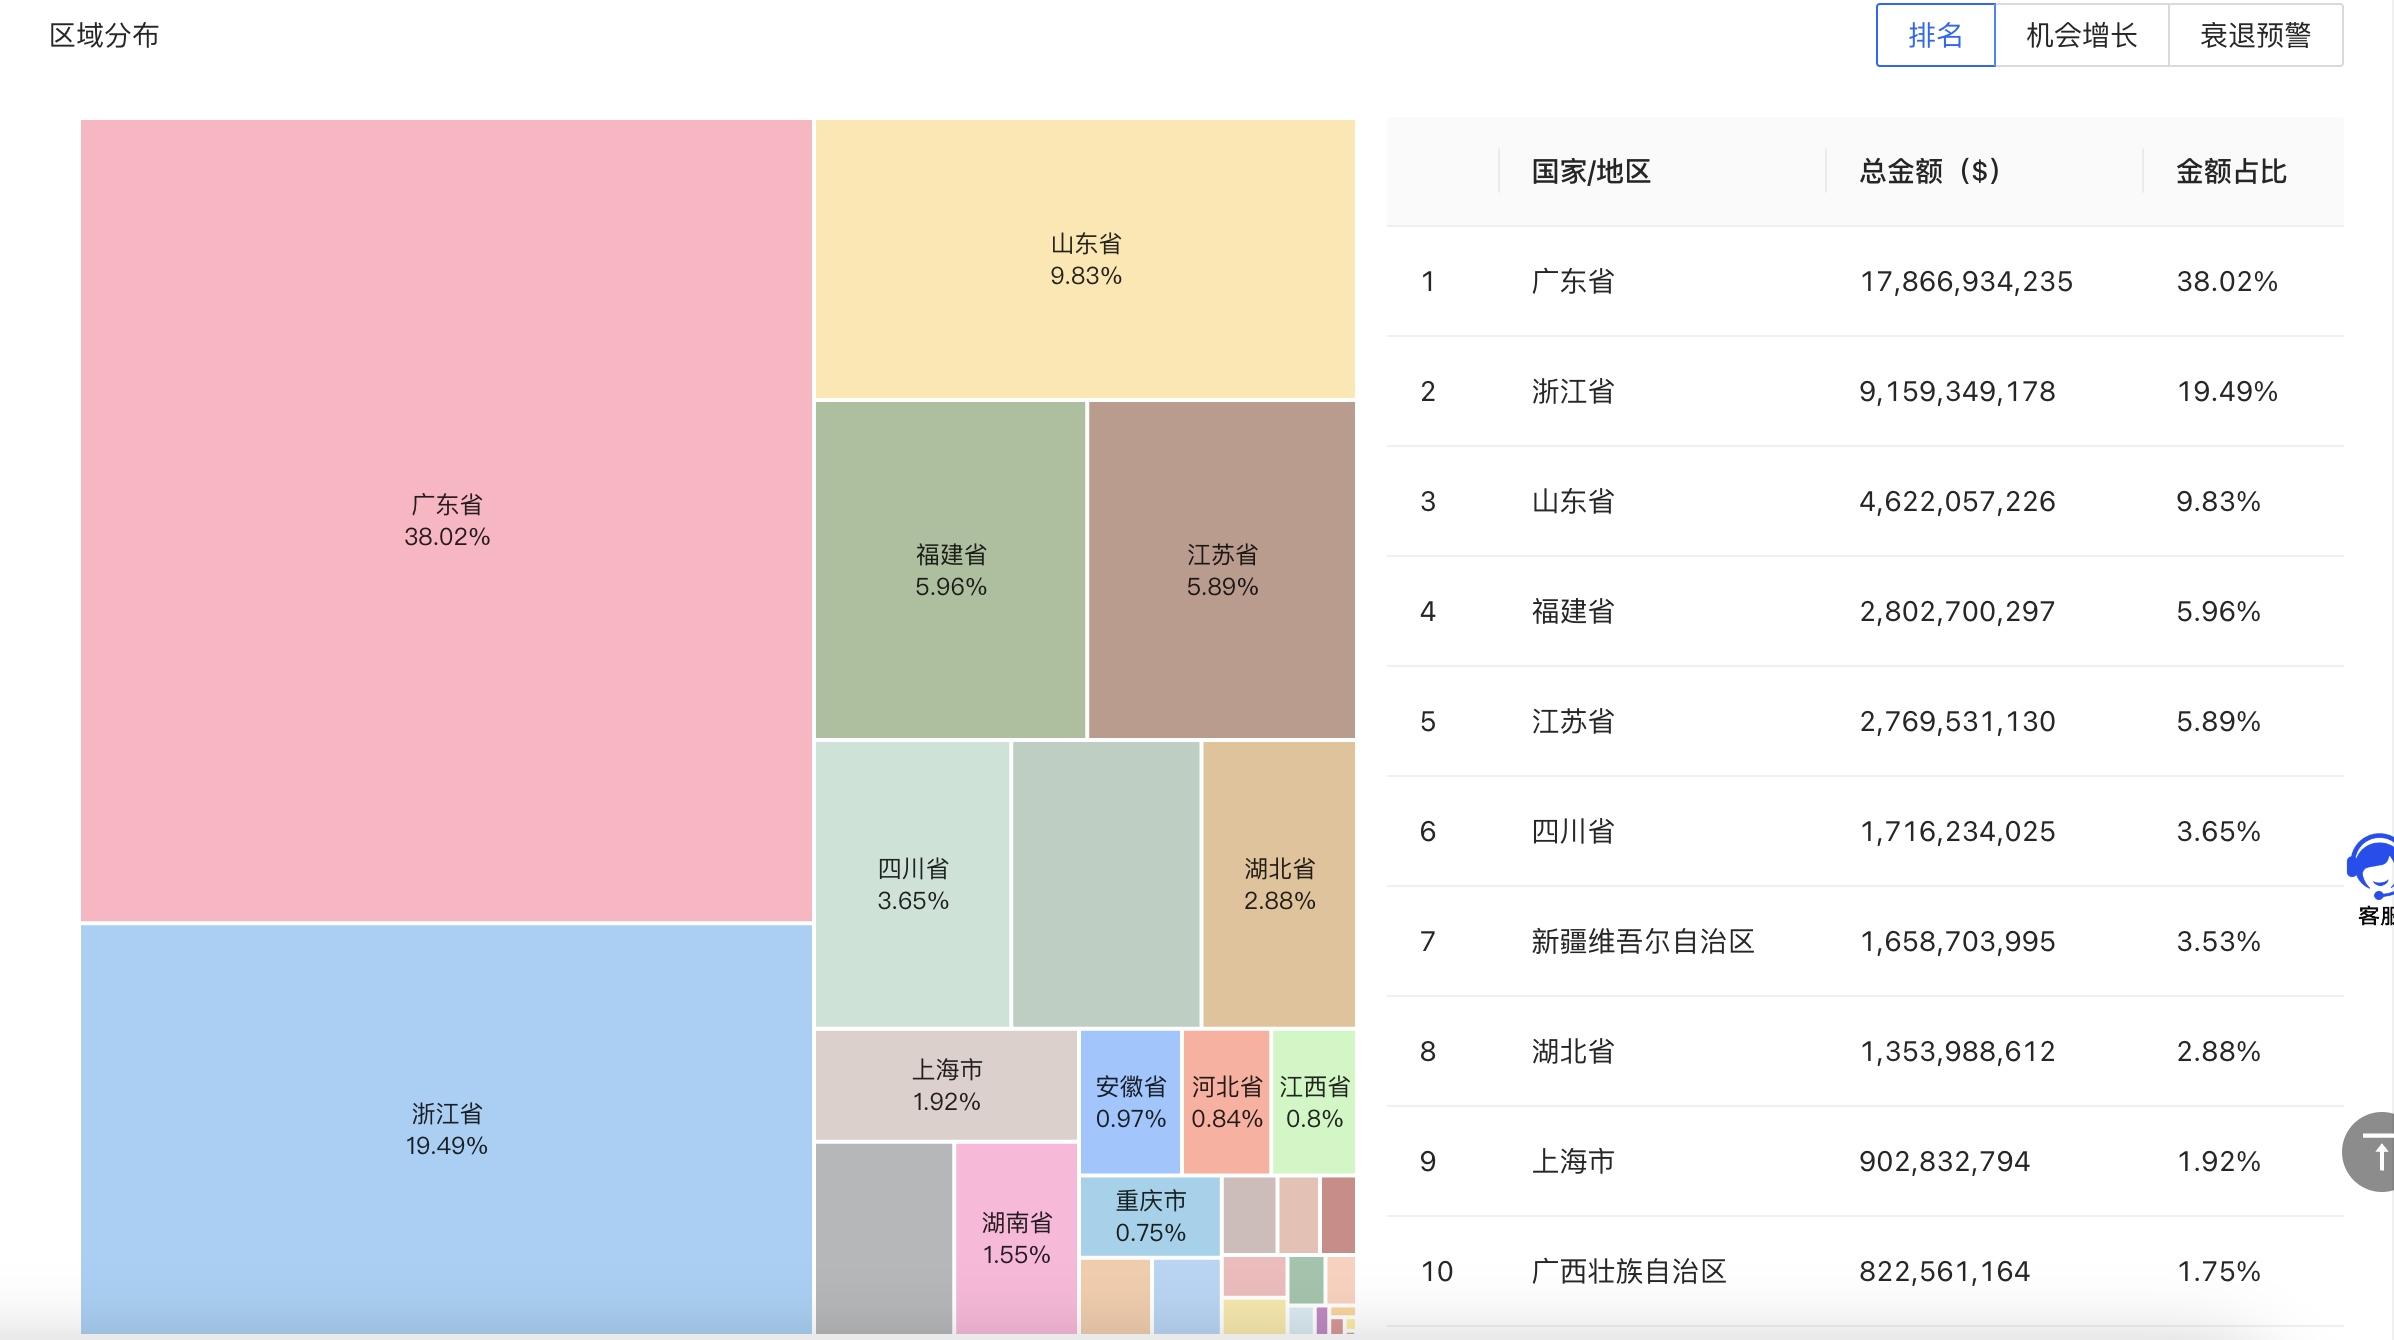Click the 总金额 ($) column header
This screenshot has width=2394, height=1340.
1929,172
